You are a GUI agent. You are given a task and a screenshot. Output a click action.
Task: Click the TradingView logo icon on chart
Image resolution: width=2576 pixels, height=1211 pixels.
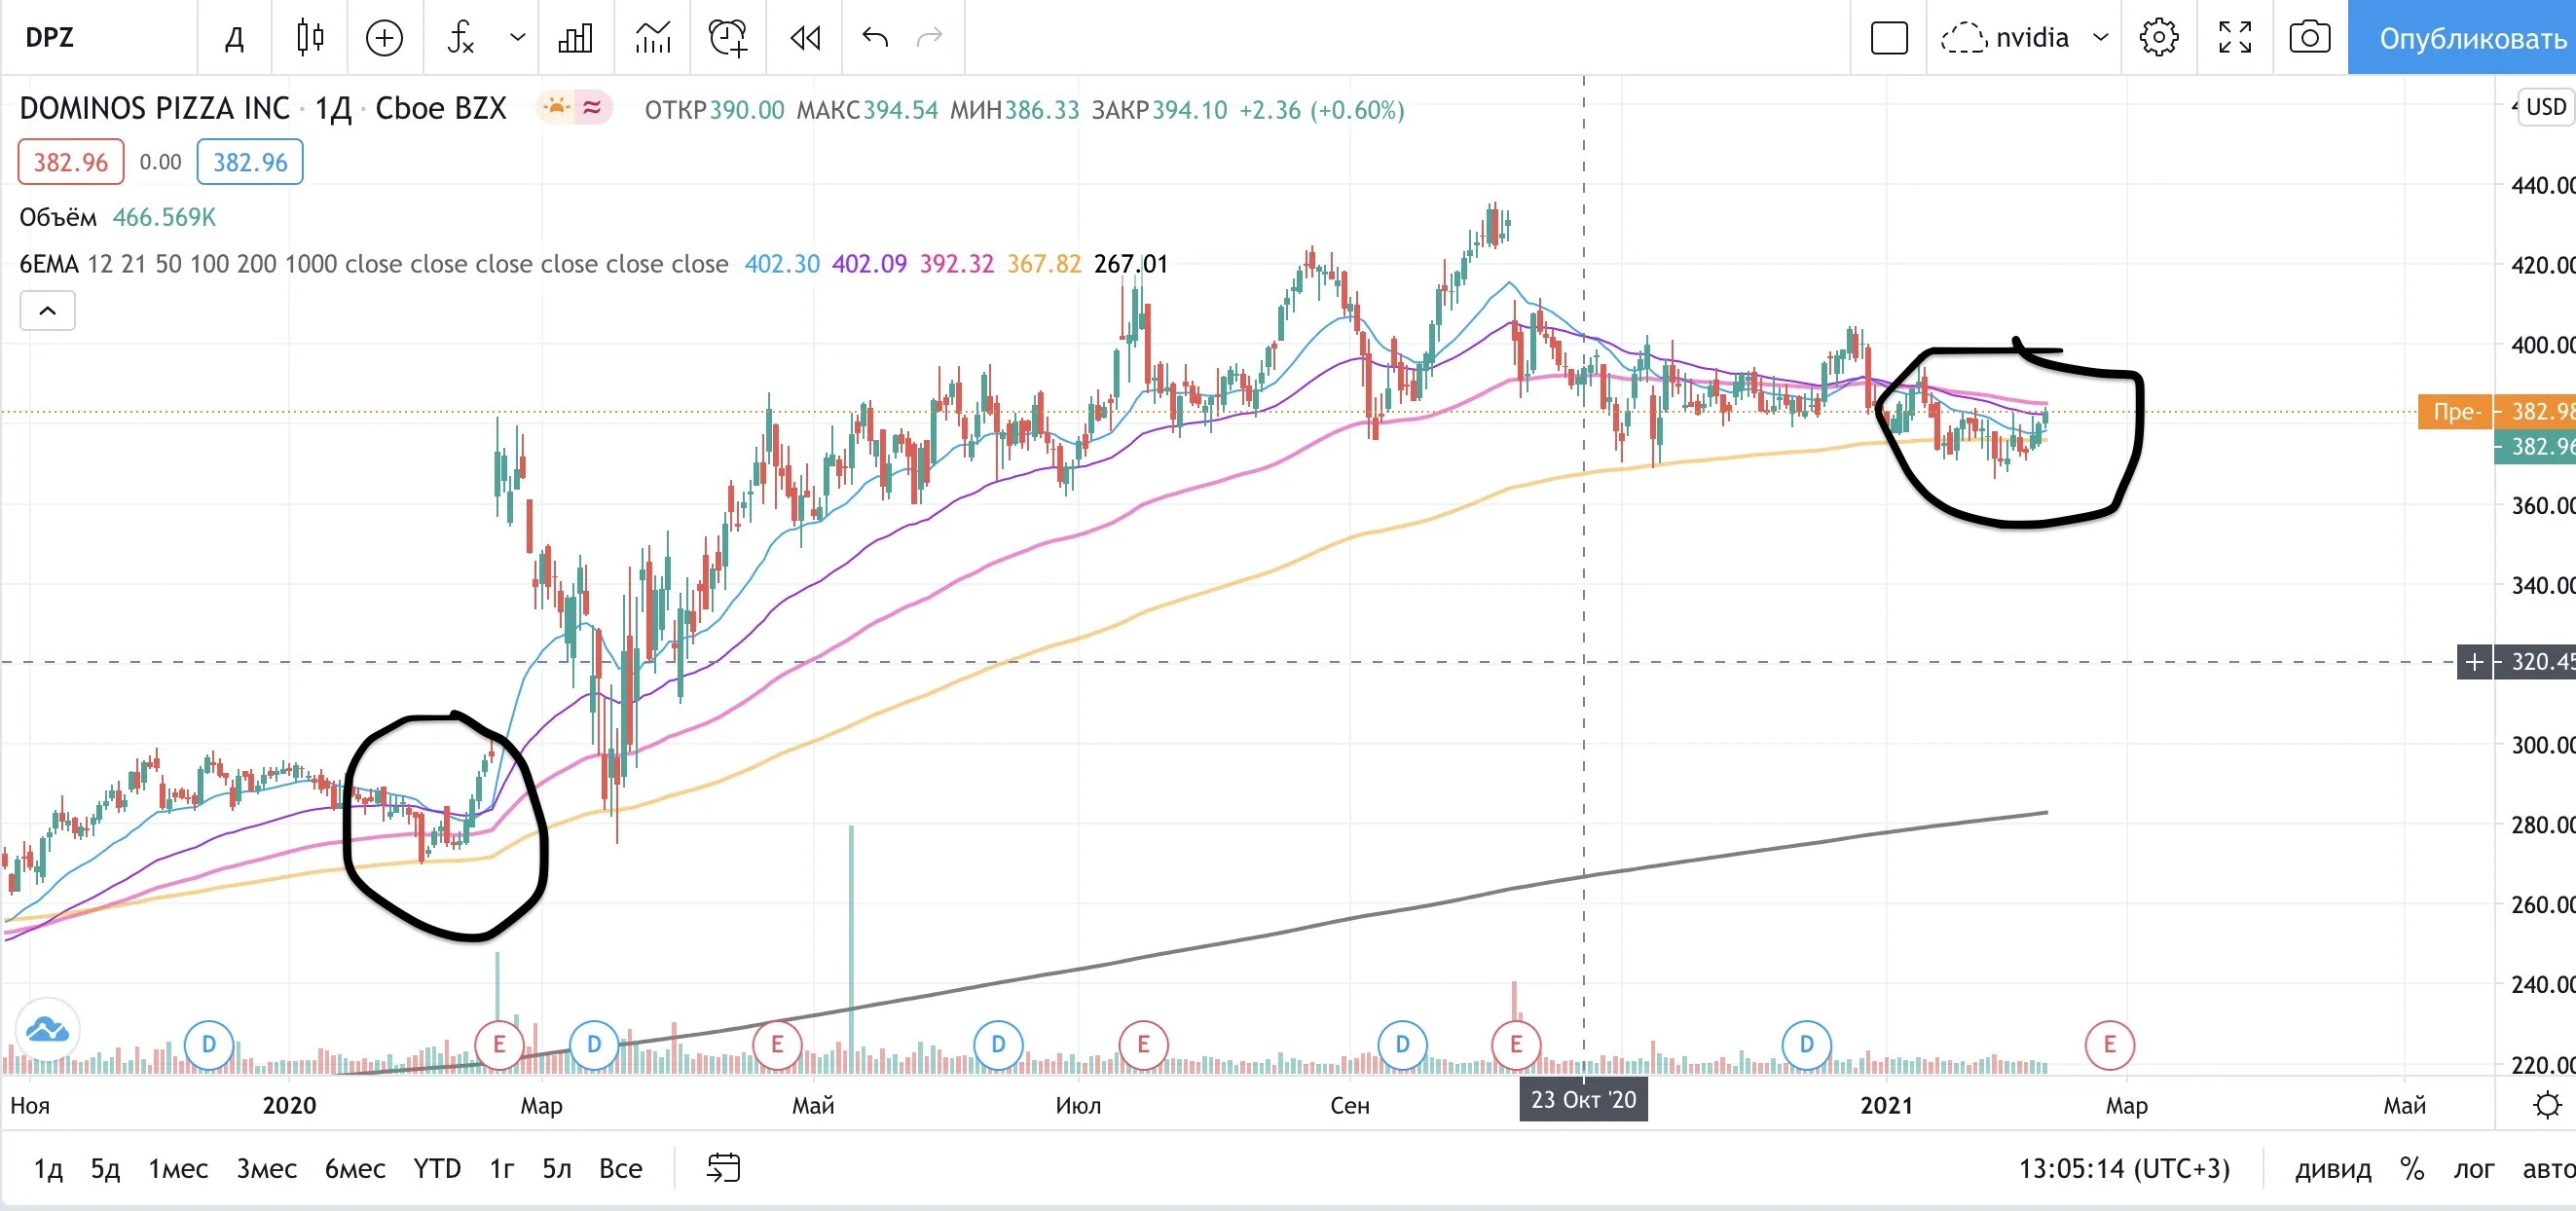[47, 1029]
